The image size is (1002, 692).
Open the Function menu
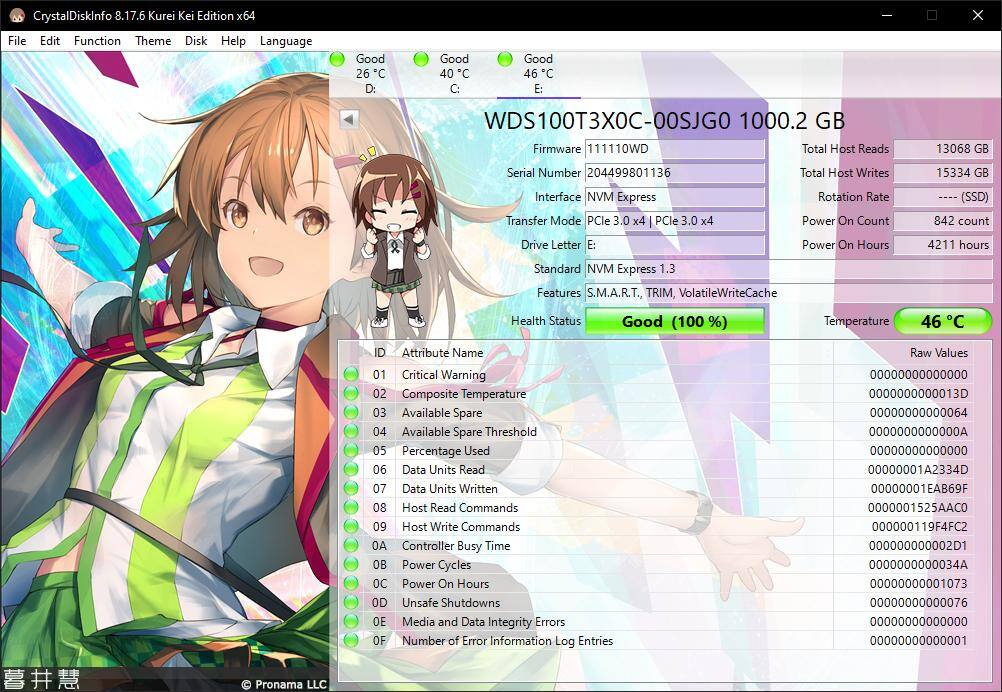click(96, 41)
